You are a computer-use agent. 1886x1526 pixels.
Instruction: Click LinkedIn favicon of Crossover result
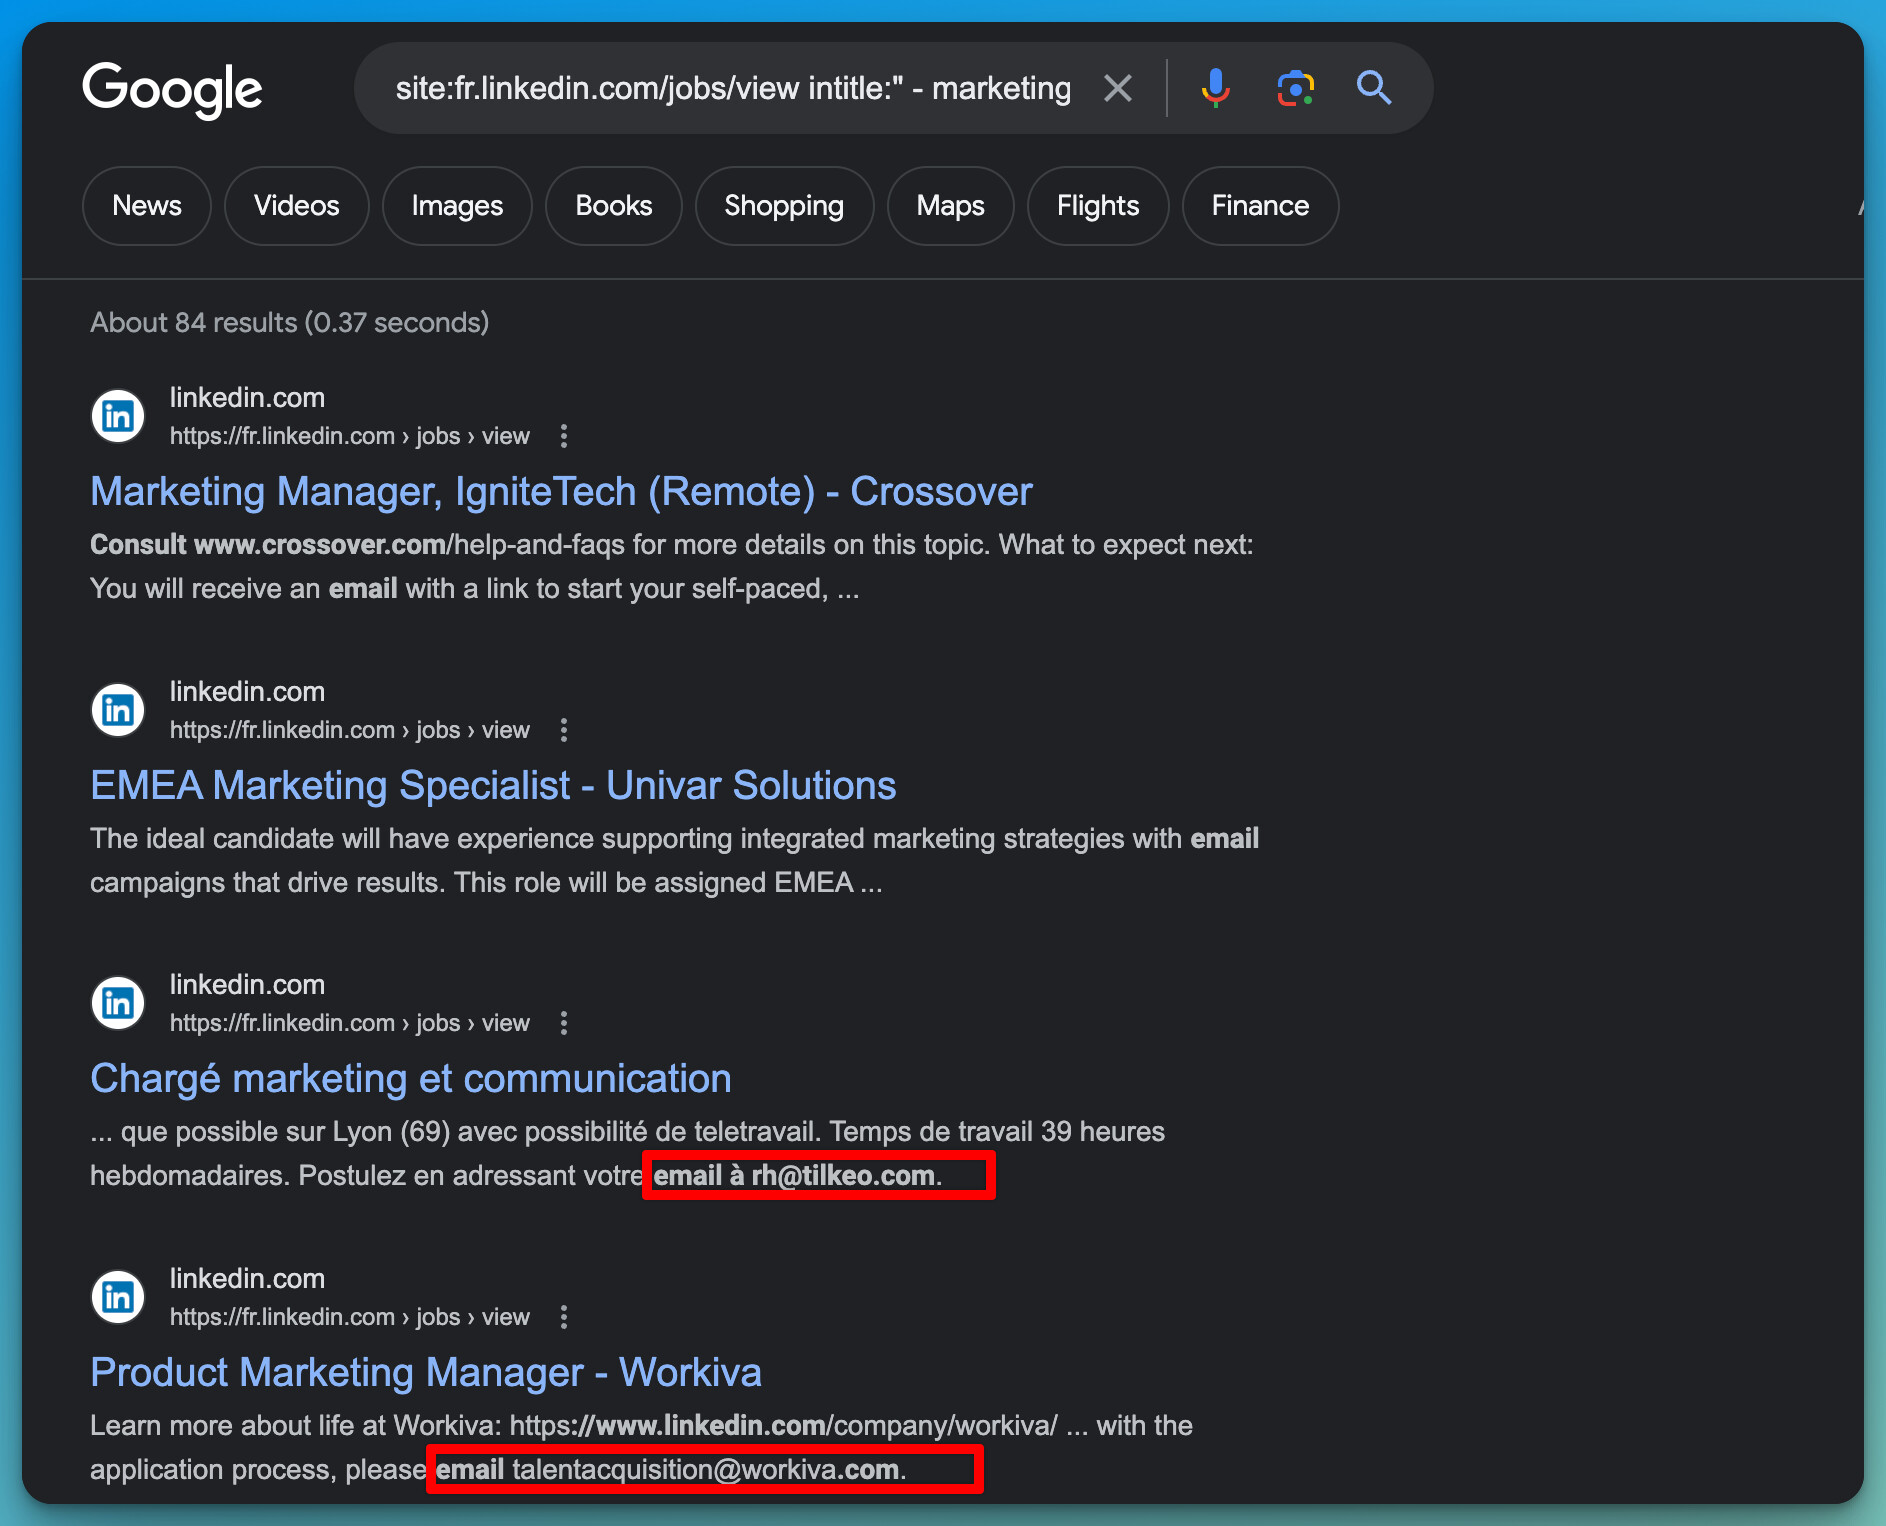(118, 416)
